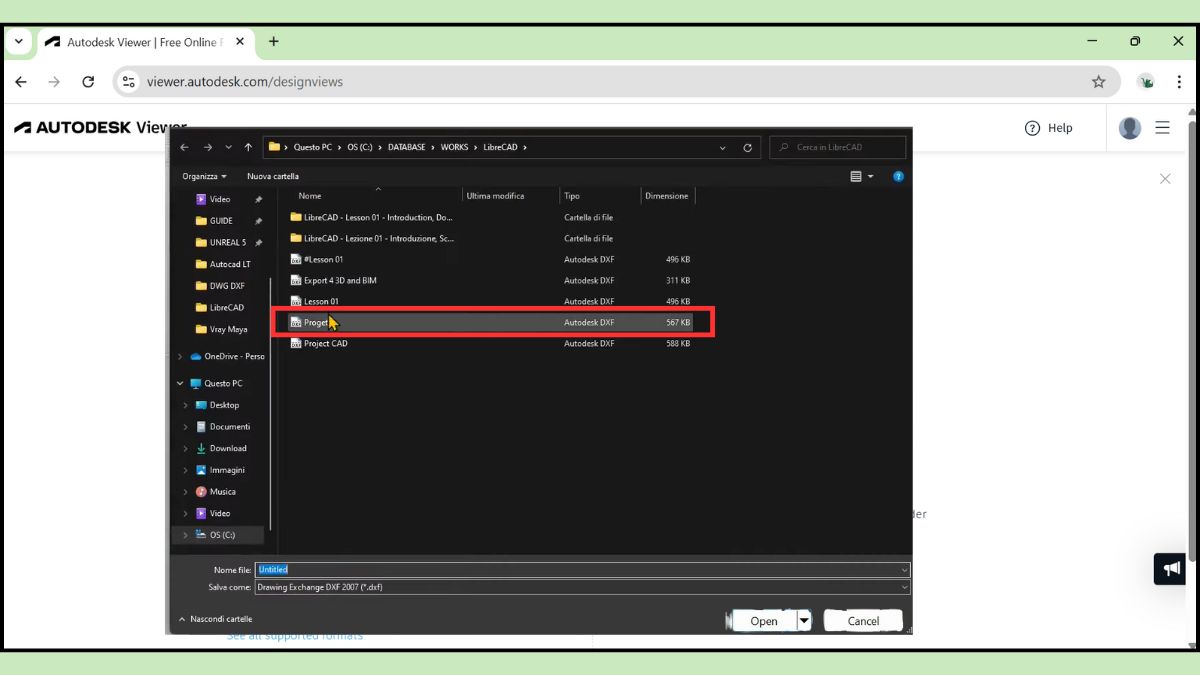This screenshot has width=1200, height=675.
Task: Cancel the file dialog
Action: pyautogui.click(x=863, y=621)
